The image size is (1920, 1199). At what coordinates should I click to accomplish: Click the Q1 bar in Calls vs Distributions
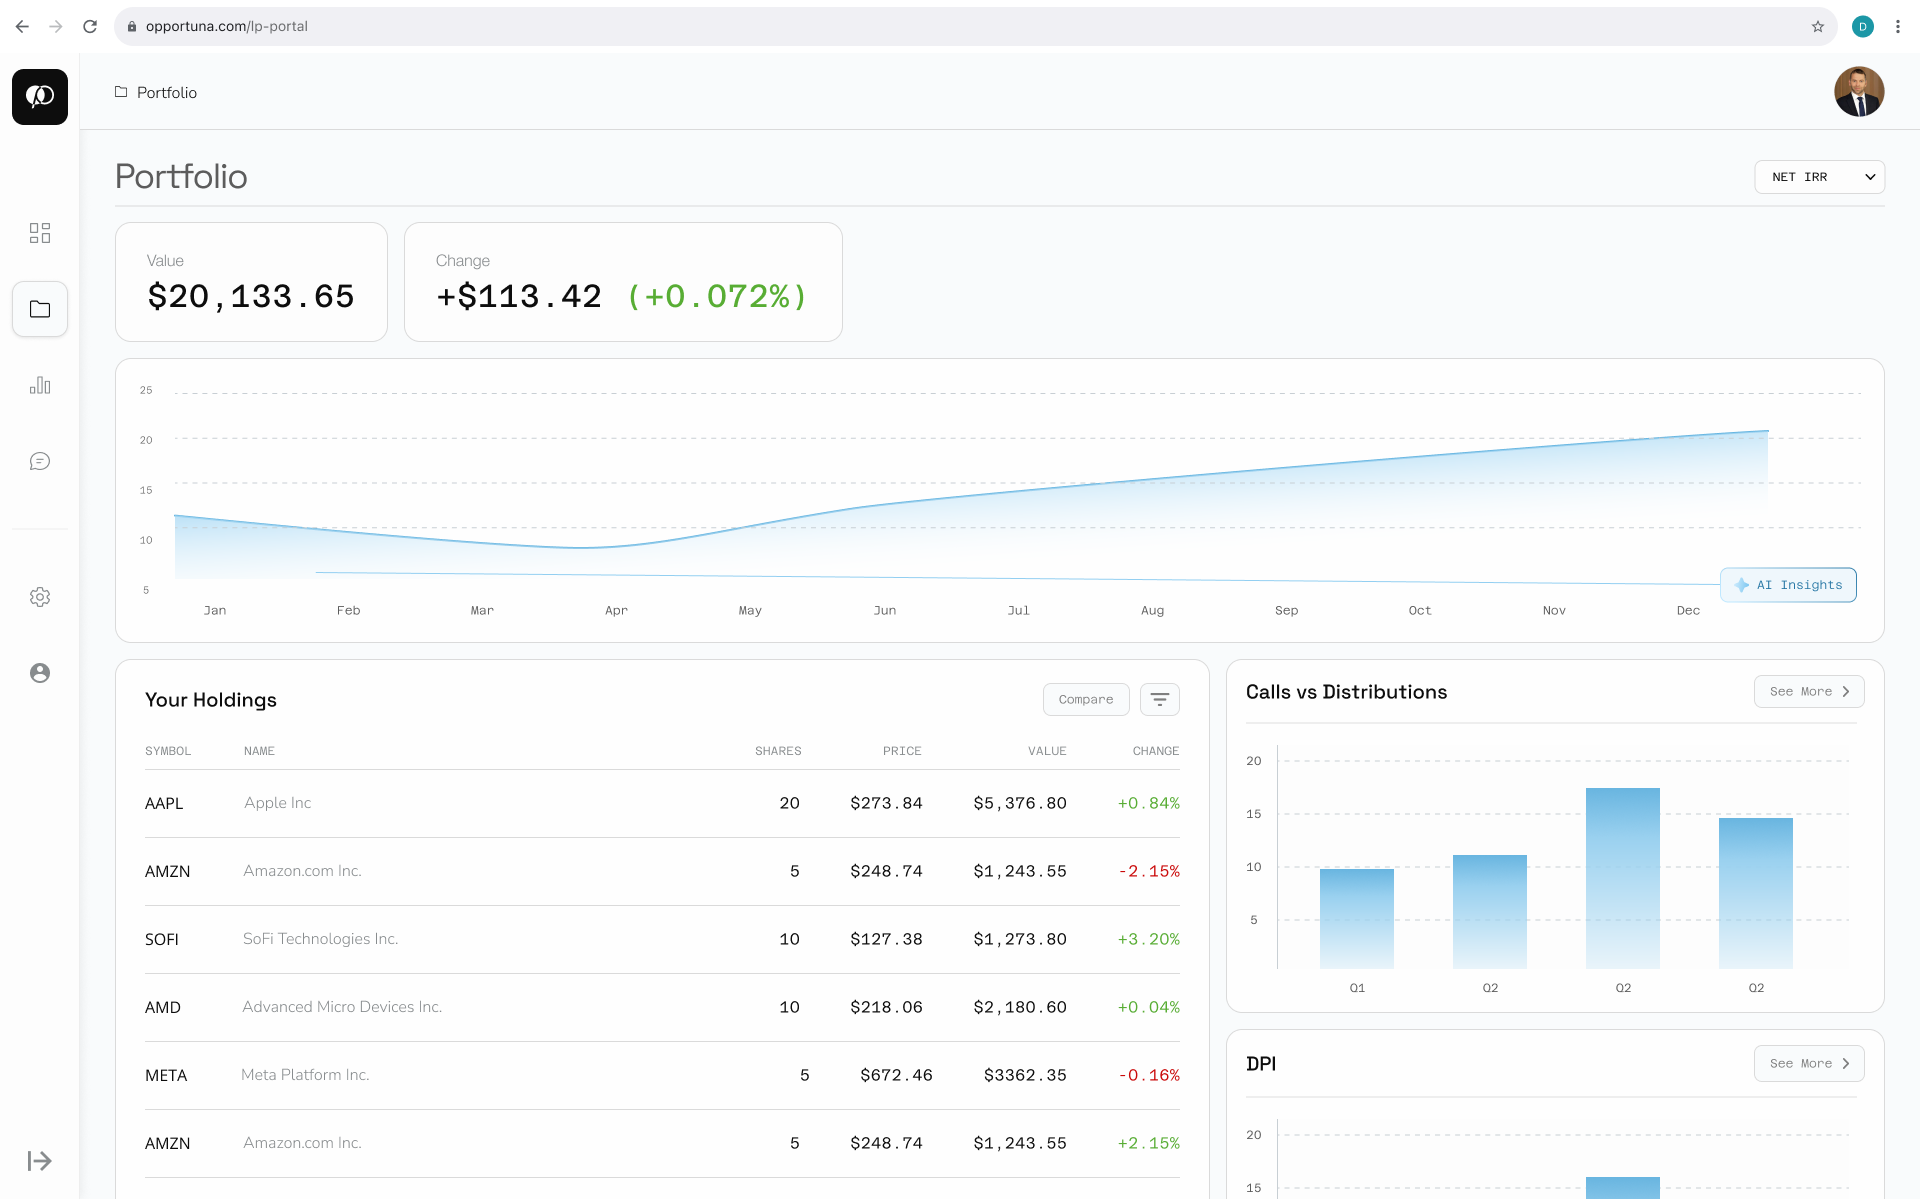click(1357, 918)
